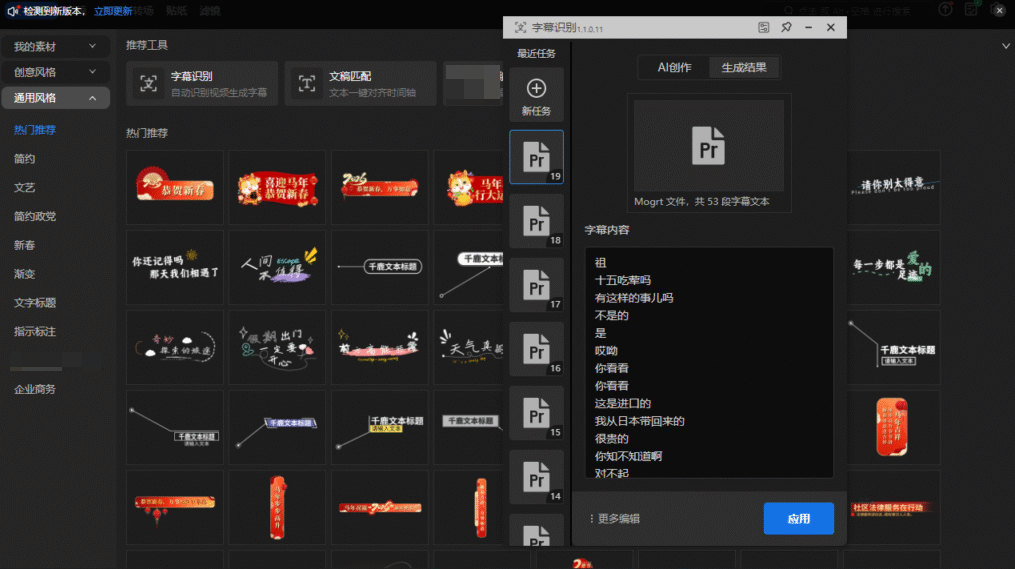Select the 文艺 category
Screen dimensions: 1015x569
click(25, 188)
